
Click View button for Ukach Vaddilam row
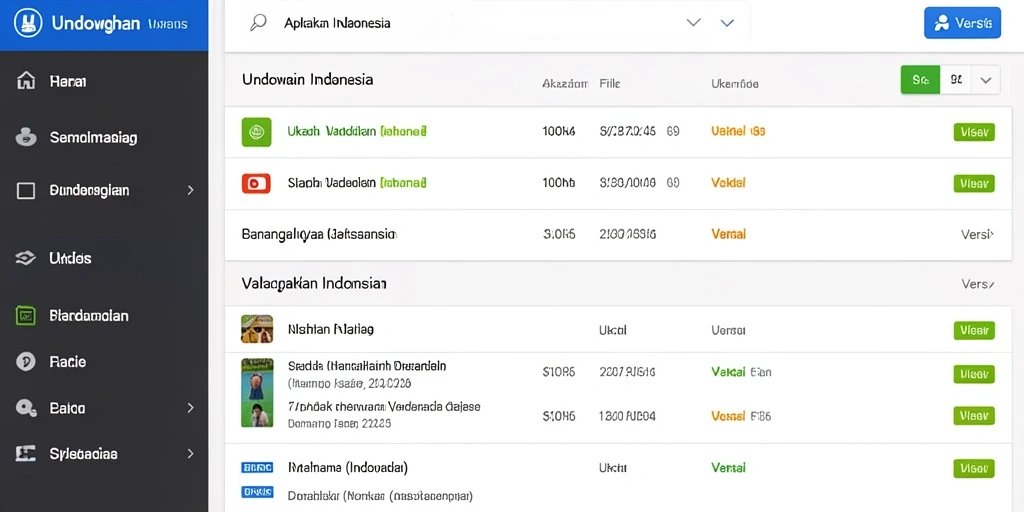pyautogui.click(x=974, y=132)
